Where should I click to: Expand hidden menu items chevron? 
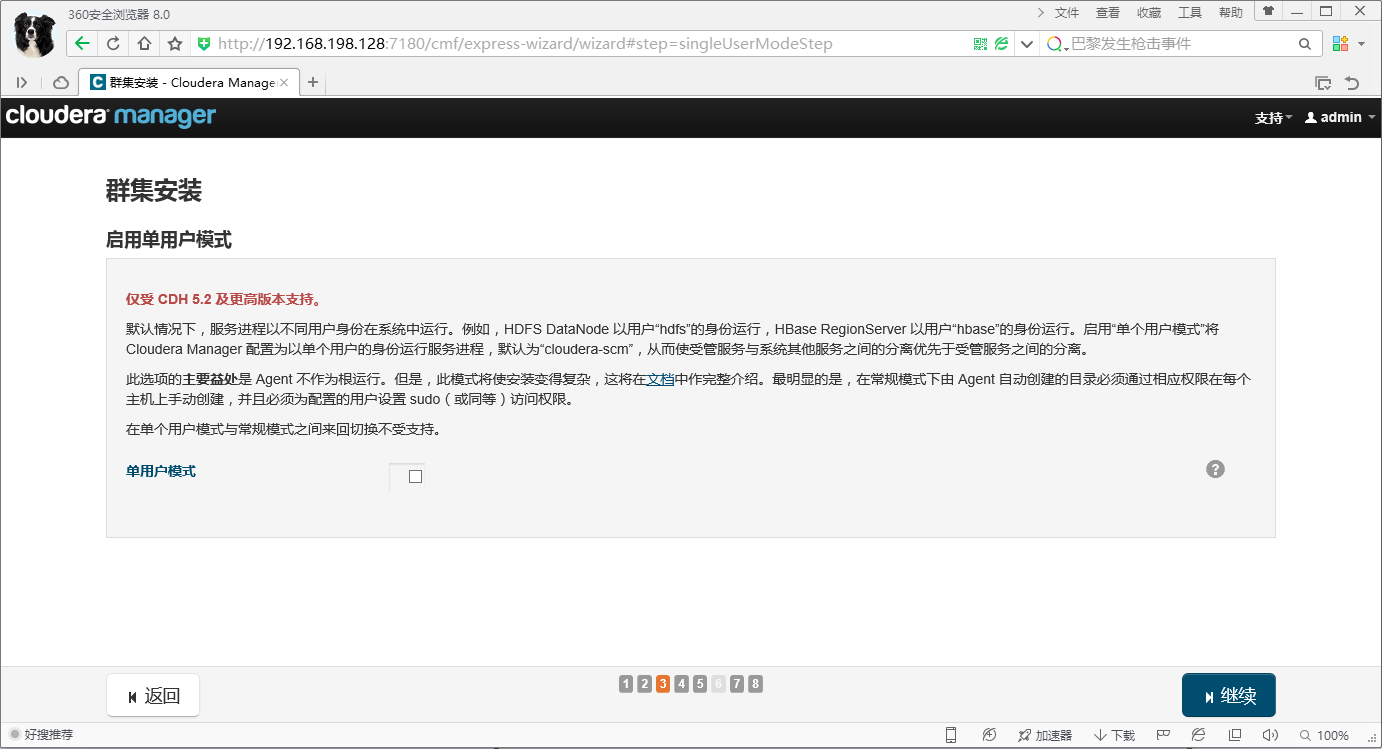tap(1041, 12)
